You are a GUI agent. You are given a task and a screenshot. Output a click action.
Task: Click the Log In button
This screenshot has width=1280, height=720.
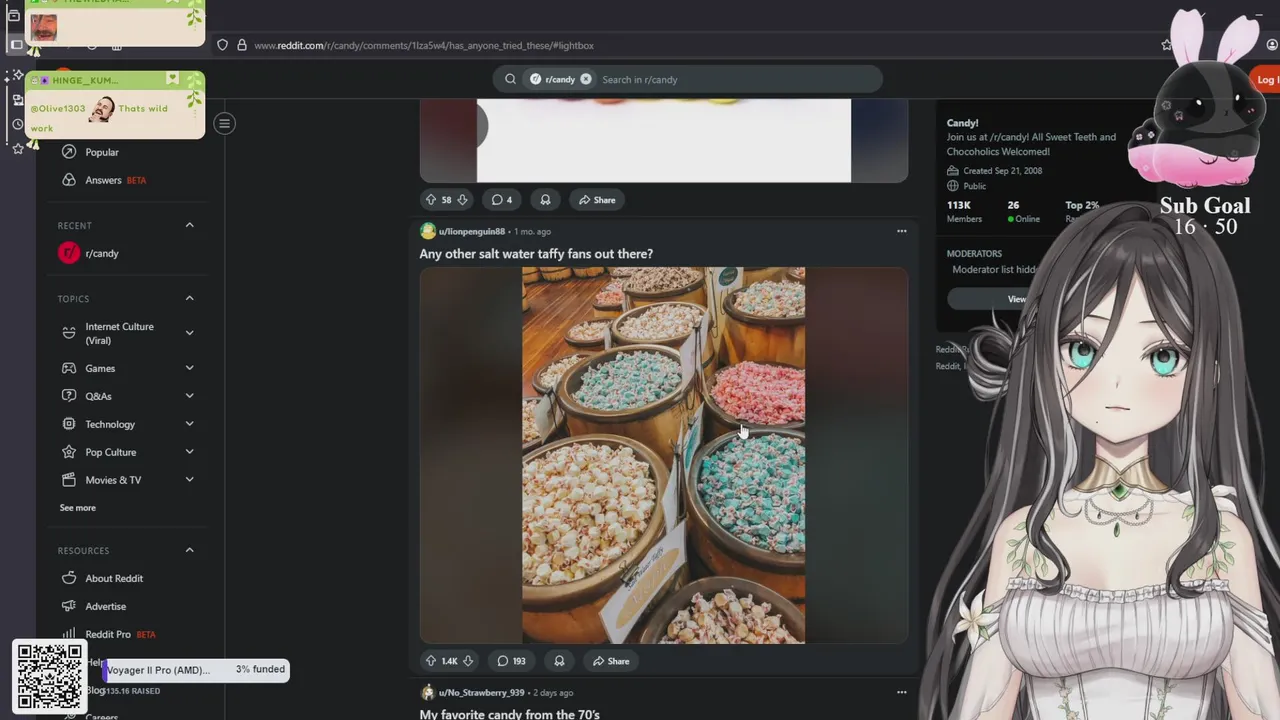point(1267,80)
